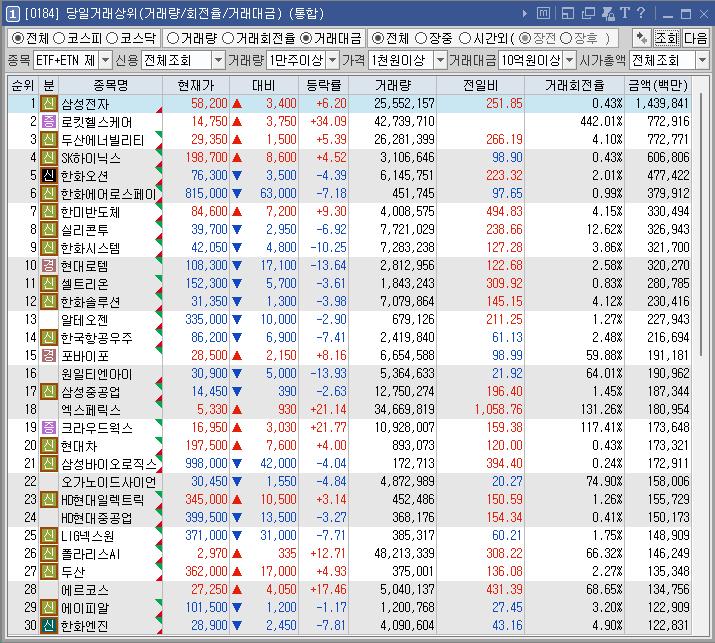This screenshot has height=643, width=715.
Task: Sort by the 순위 column header
Action: pyautogui.click(x=22, y=85)
